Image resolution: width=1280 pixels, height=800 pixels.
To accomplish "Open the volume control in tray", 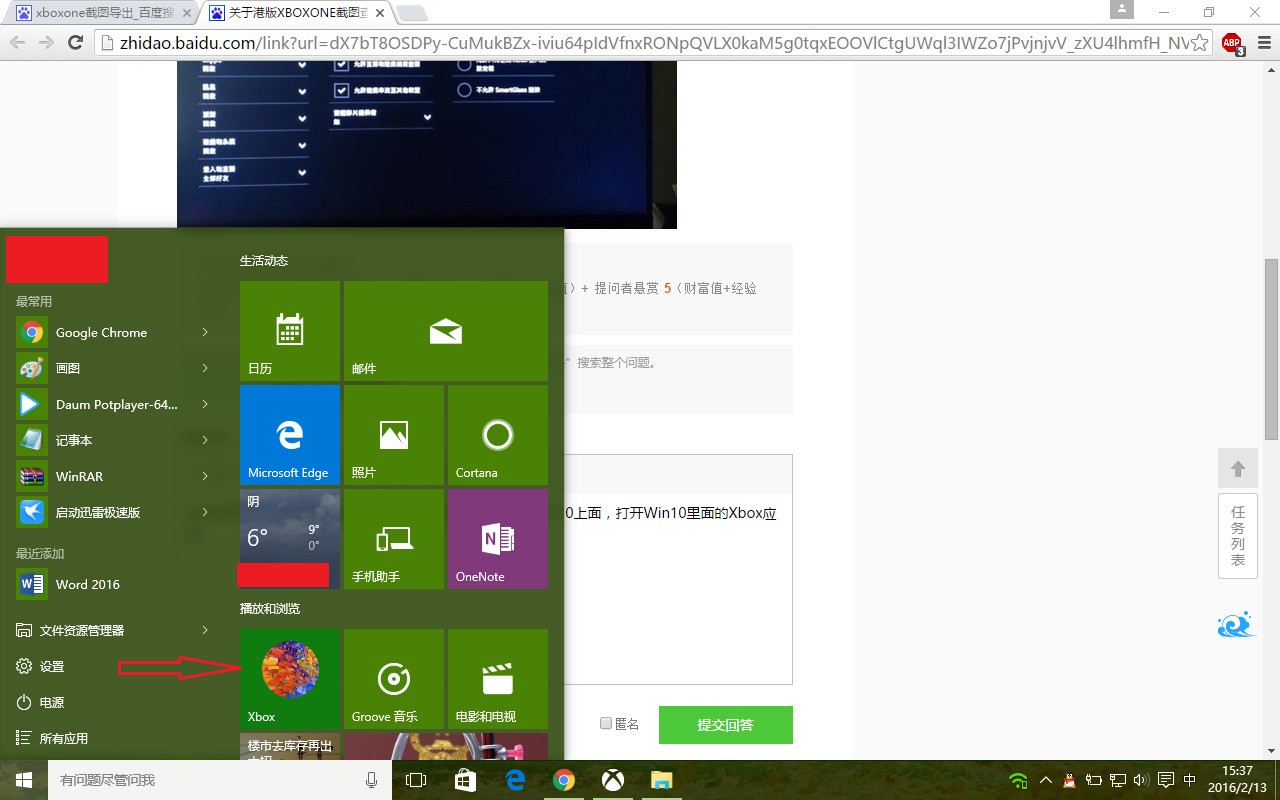I will pos(1142,780).
